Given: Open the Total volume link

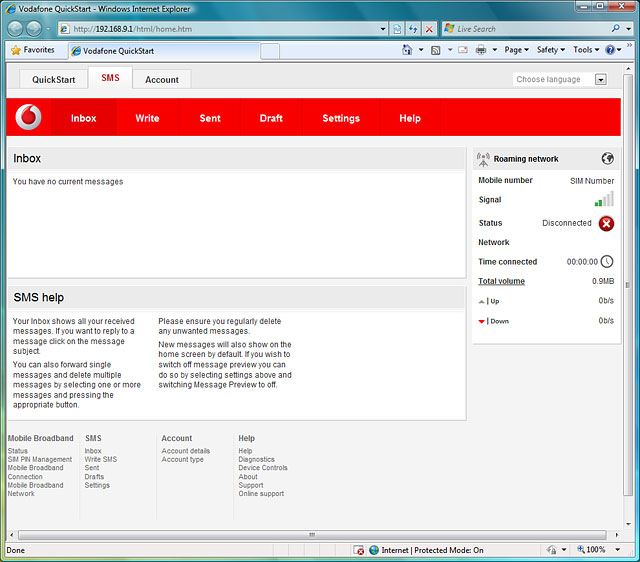Looking at the screenshot, I should (501, 281).
